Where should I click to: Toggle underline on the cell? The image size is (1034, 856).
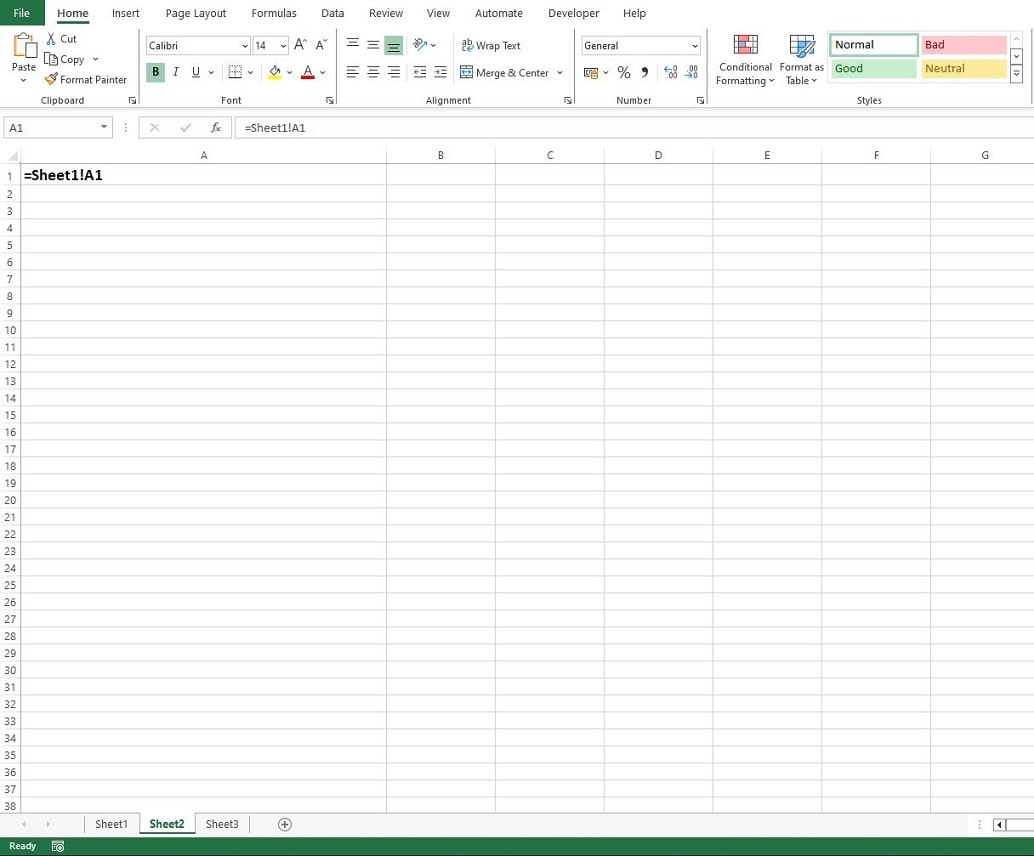[194, 71]
